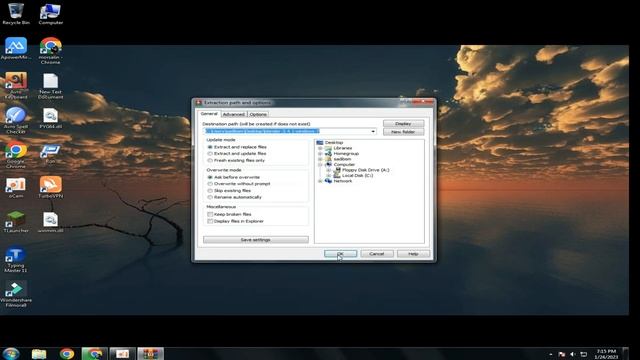The image size is (640, 360).
Task: Click the Save settings button
Action: [256, 240]
